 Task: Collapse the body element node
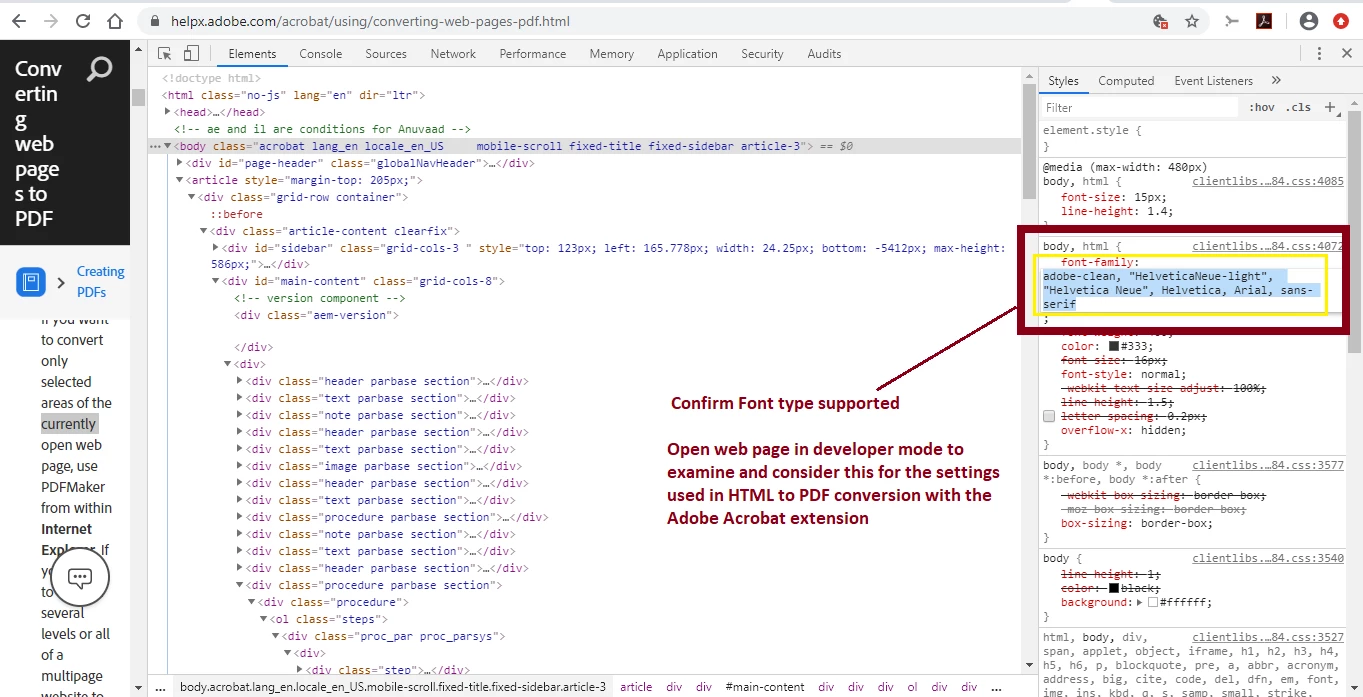click(x=168, y=146)
